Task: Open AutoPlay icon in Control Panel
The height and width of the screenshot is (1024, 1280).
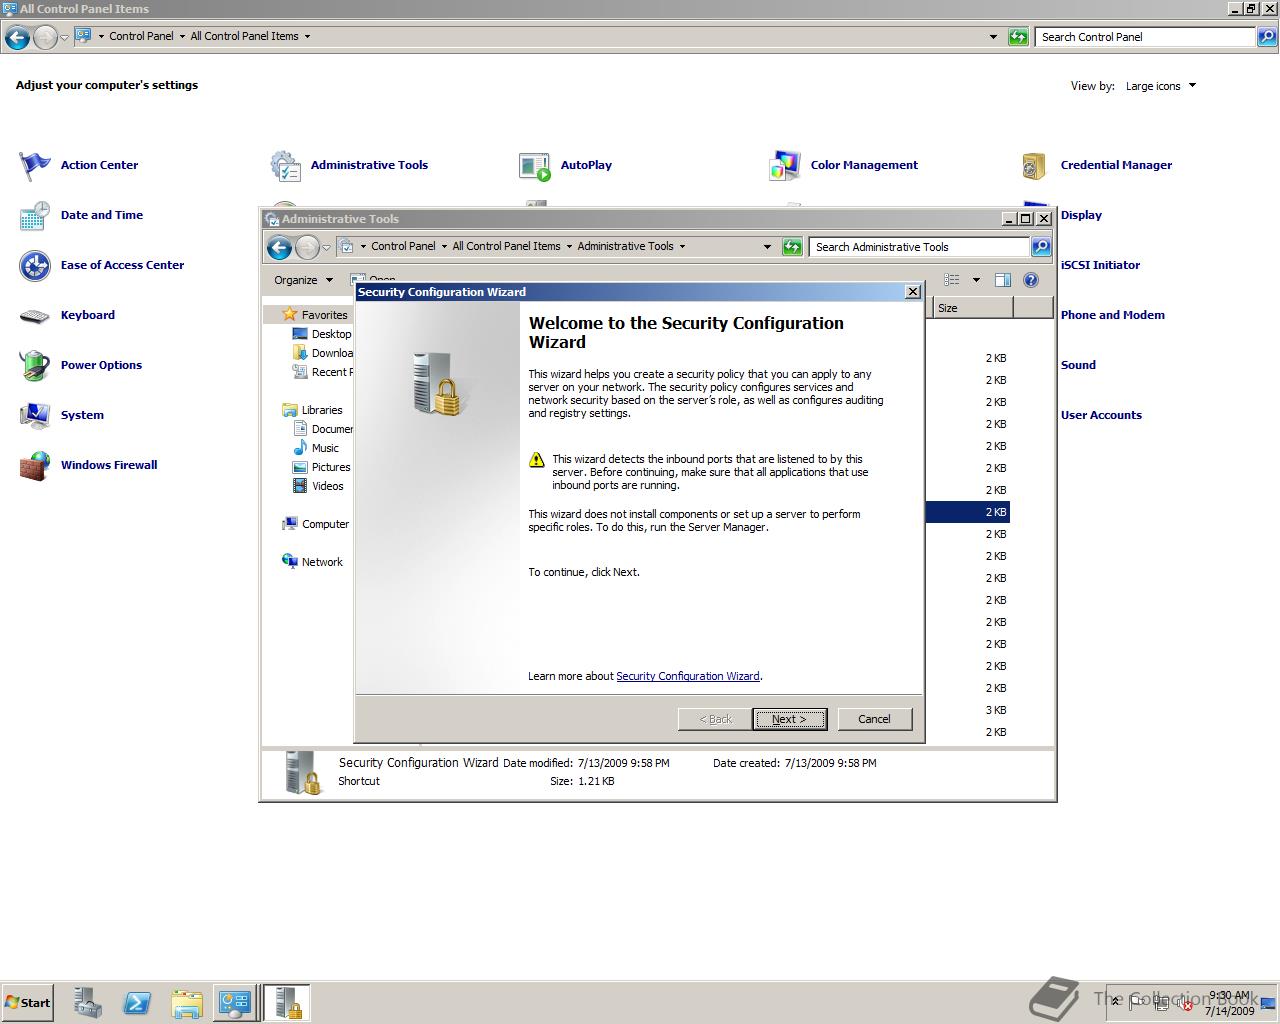Action: [535, 165]
